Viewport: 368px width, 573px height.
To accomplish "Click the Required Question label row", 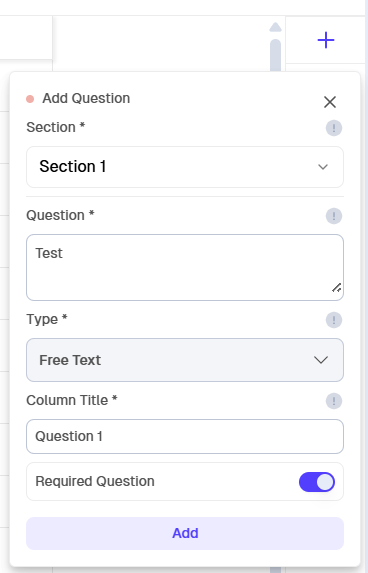I will click(185, 482).
